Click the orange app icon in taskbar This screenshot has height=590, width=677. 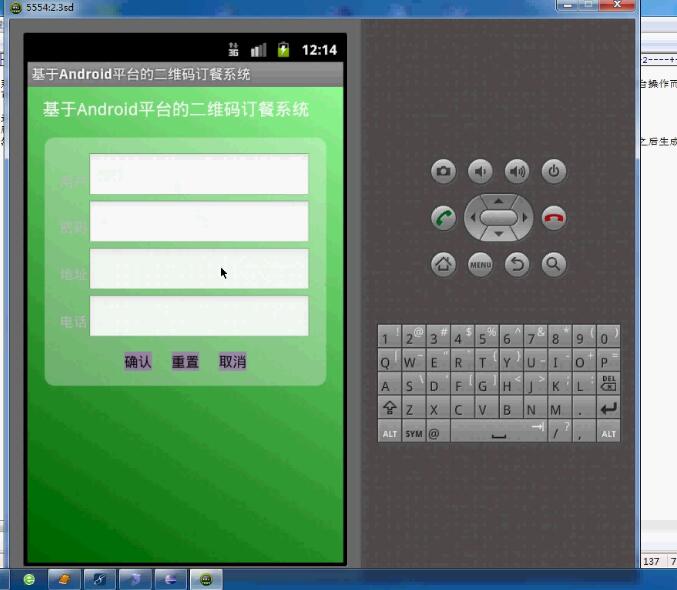(x=64, y=579)
